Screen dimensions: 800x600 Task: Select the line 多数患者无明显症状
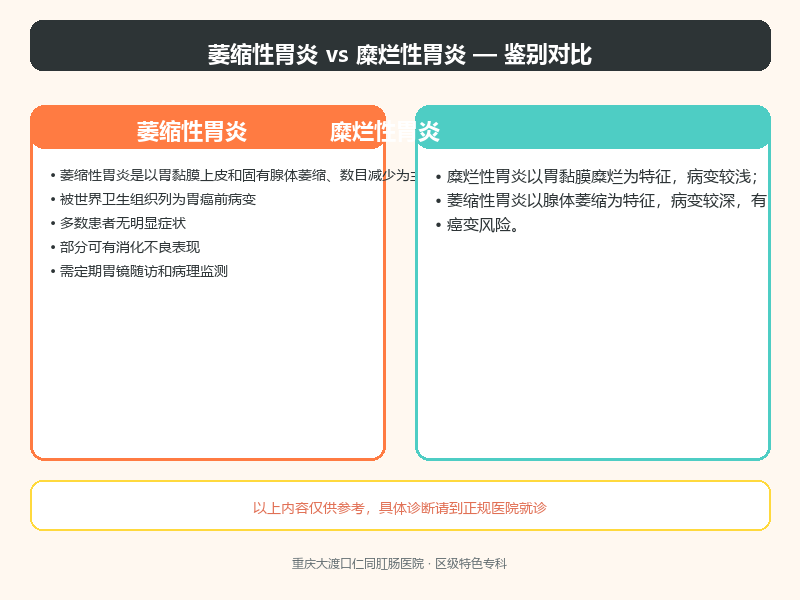pyautogui.click(x=122, y=223)
